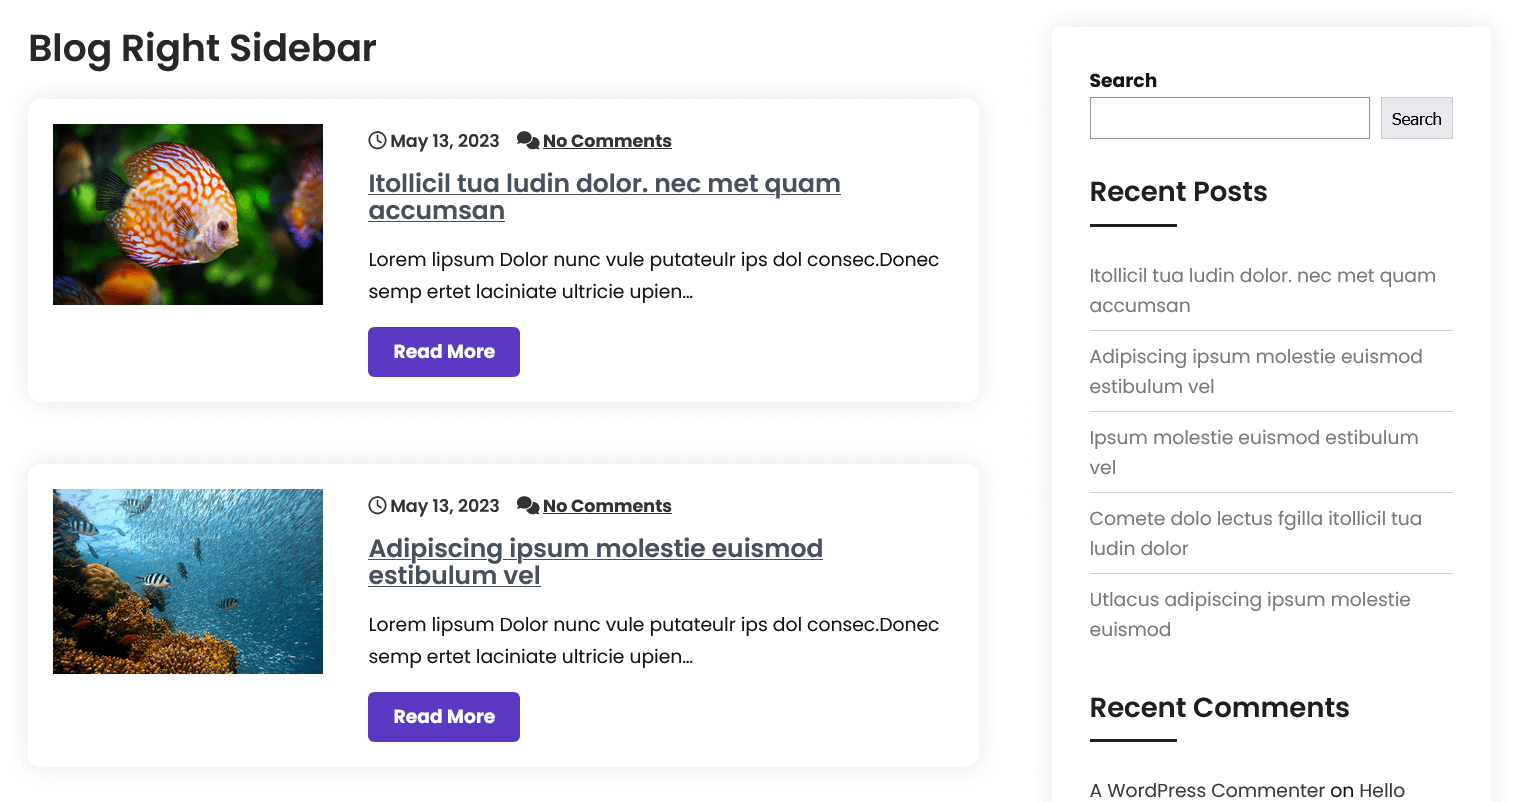Open the No Comments link on the Adipiscing post

click(x=607, y=506)
